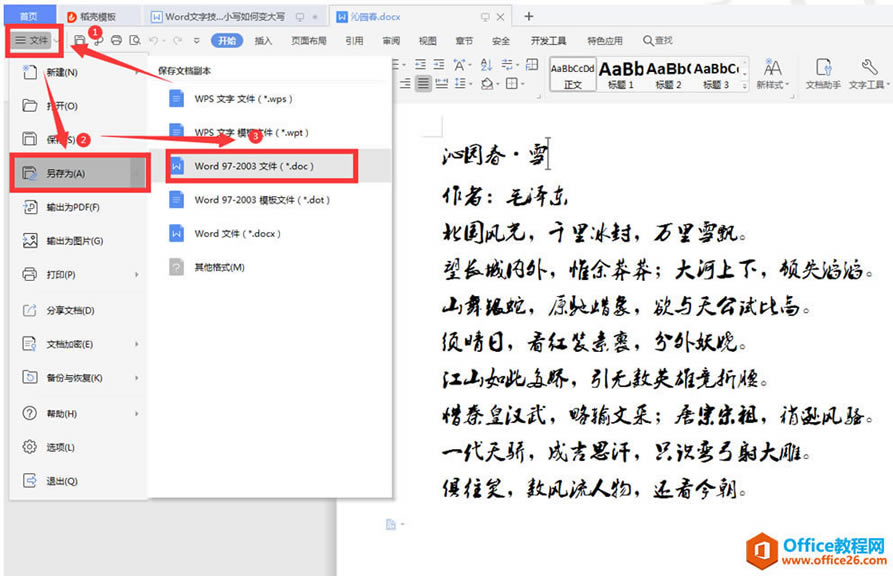
Task: Switch to the 插入 ribbon tab
Action: [263, 40]
